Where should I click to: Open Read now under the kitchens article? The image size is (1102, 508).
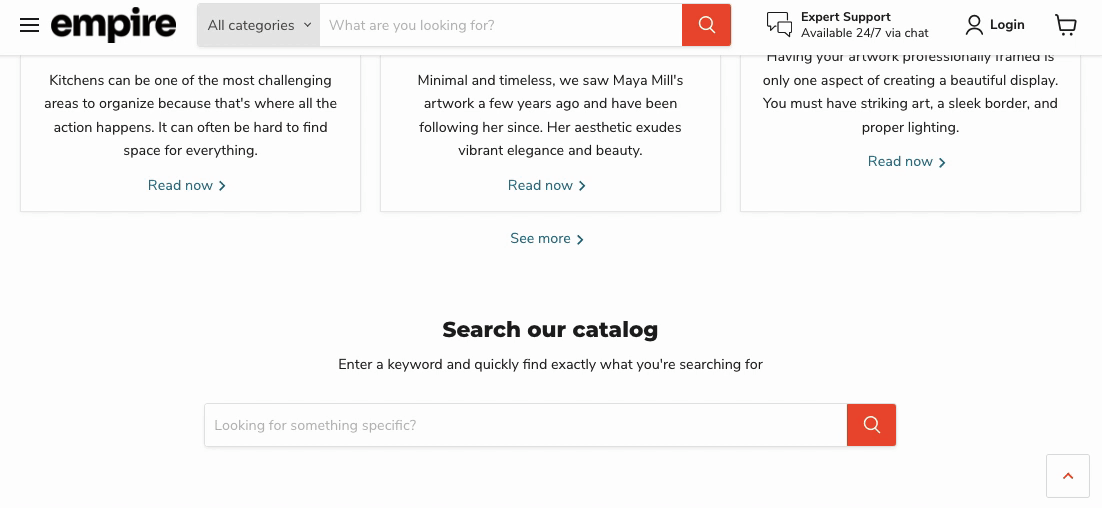click(x=187, y=186)
